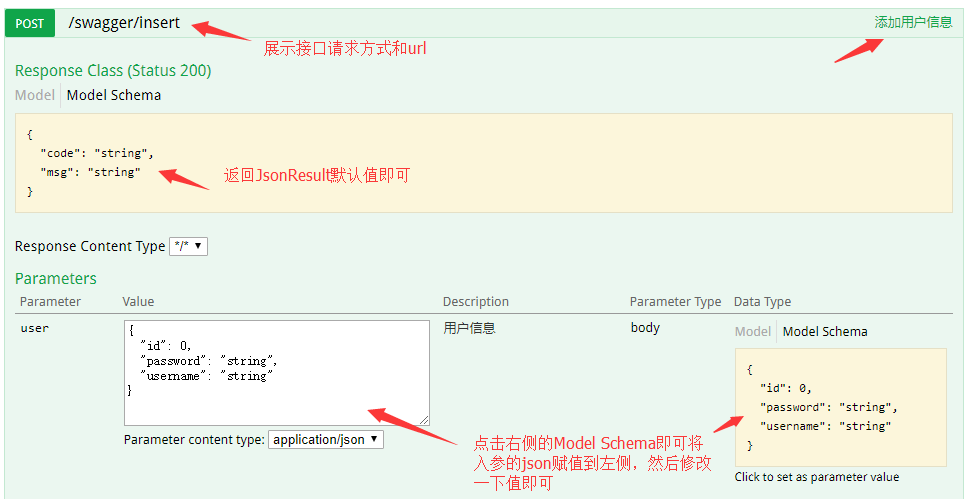Click the "msg": "string" line in response schema
The image size is (970, 499).
tap(90, 173)
